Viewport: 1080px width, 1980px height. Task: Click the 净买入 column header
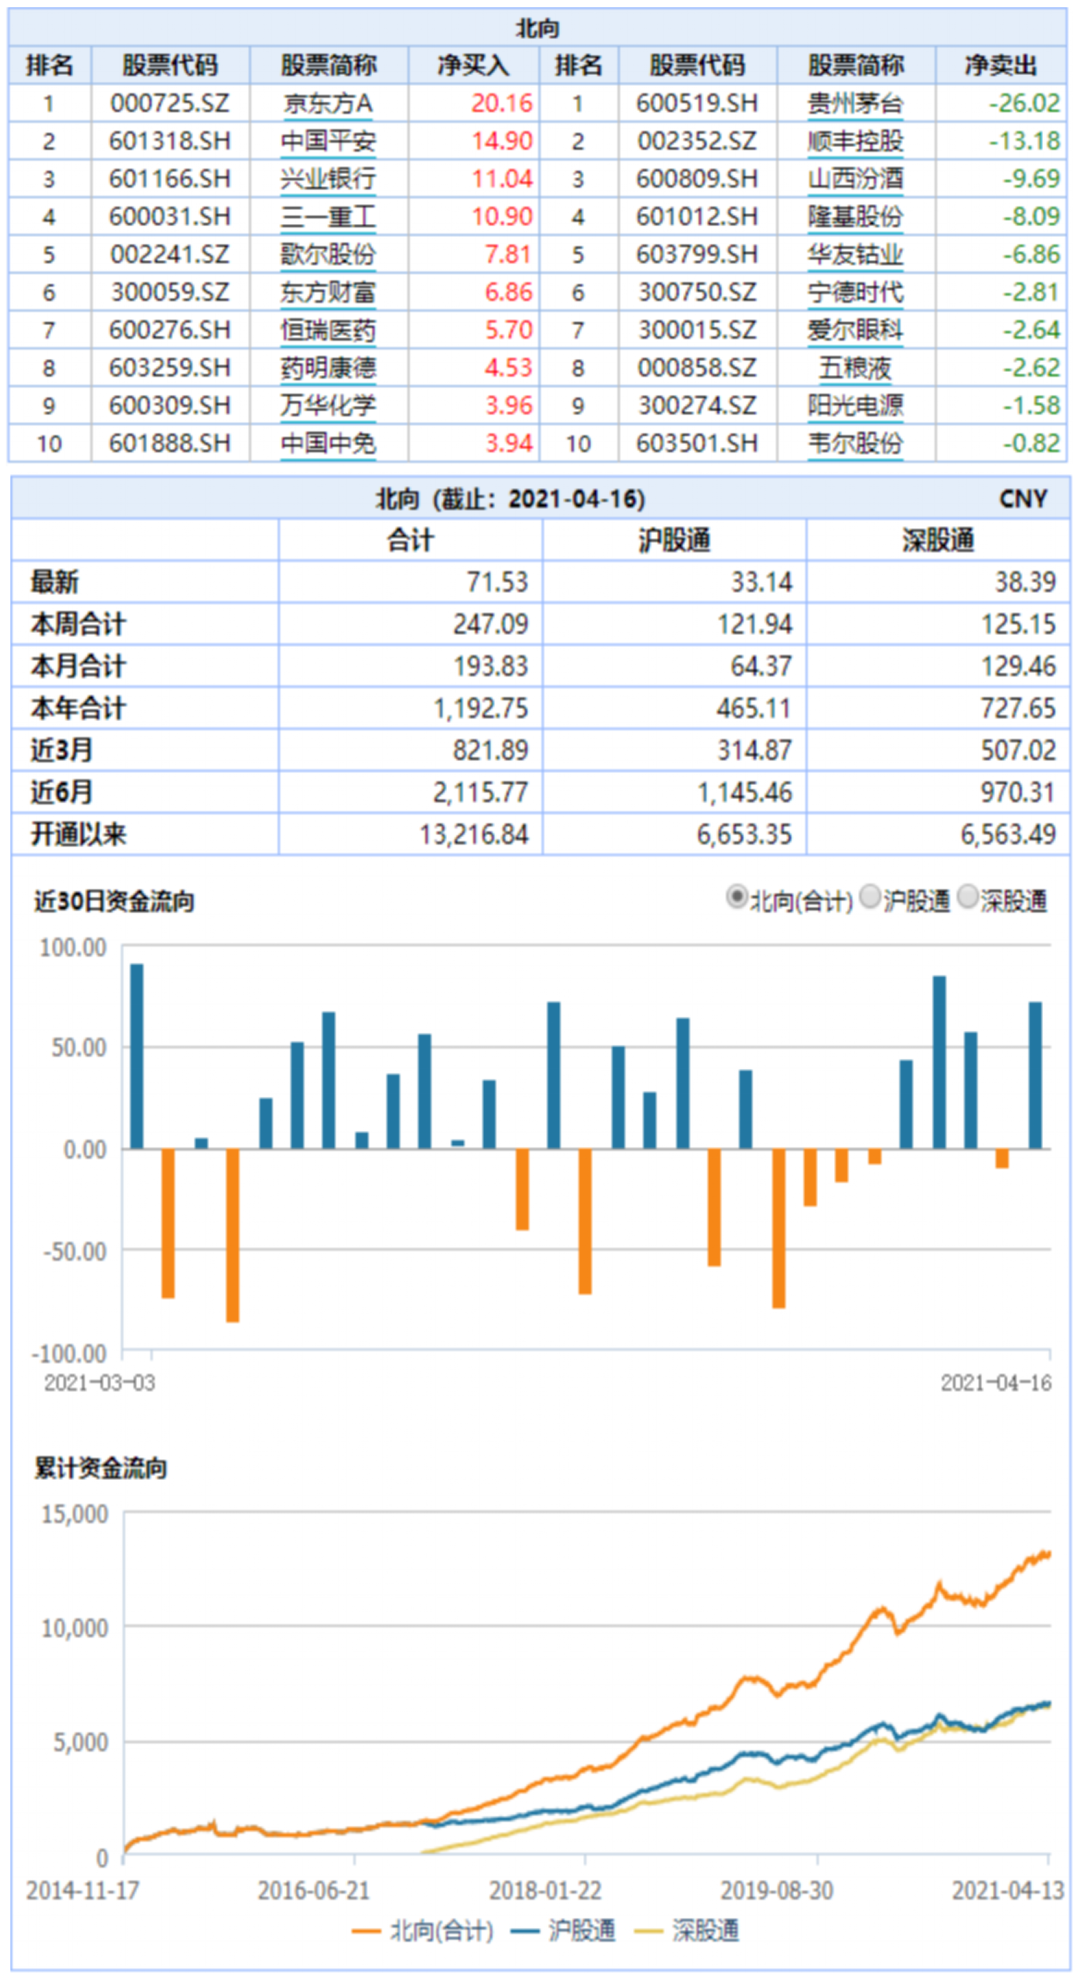tap(474, 66)
